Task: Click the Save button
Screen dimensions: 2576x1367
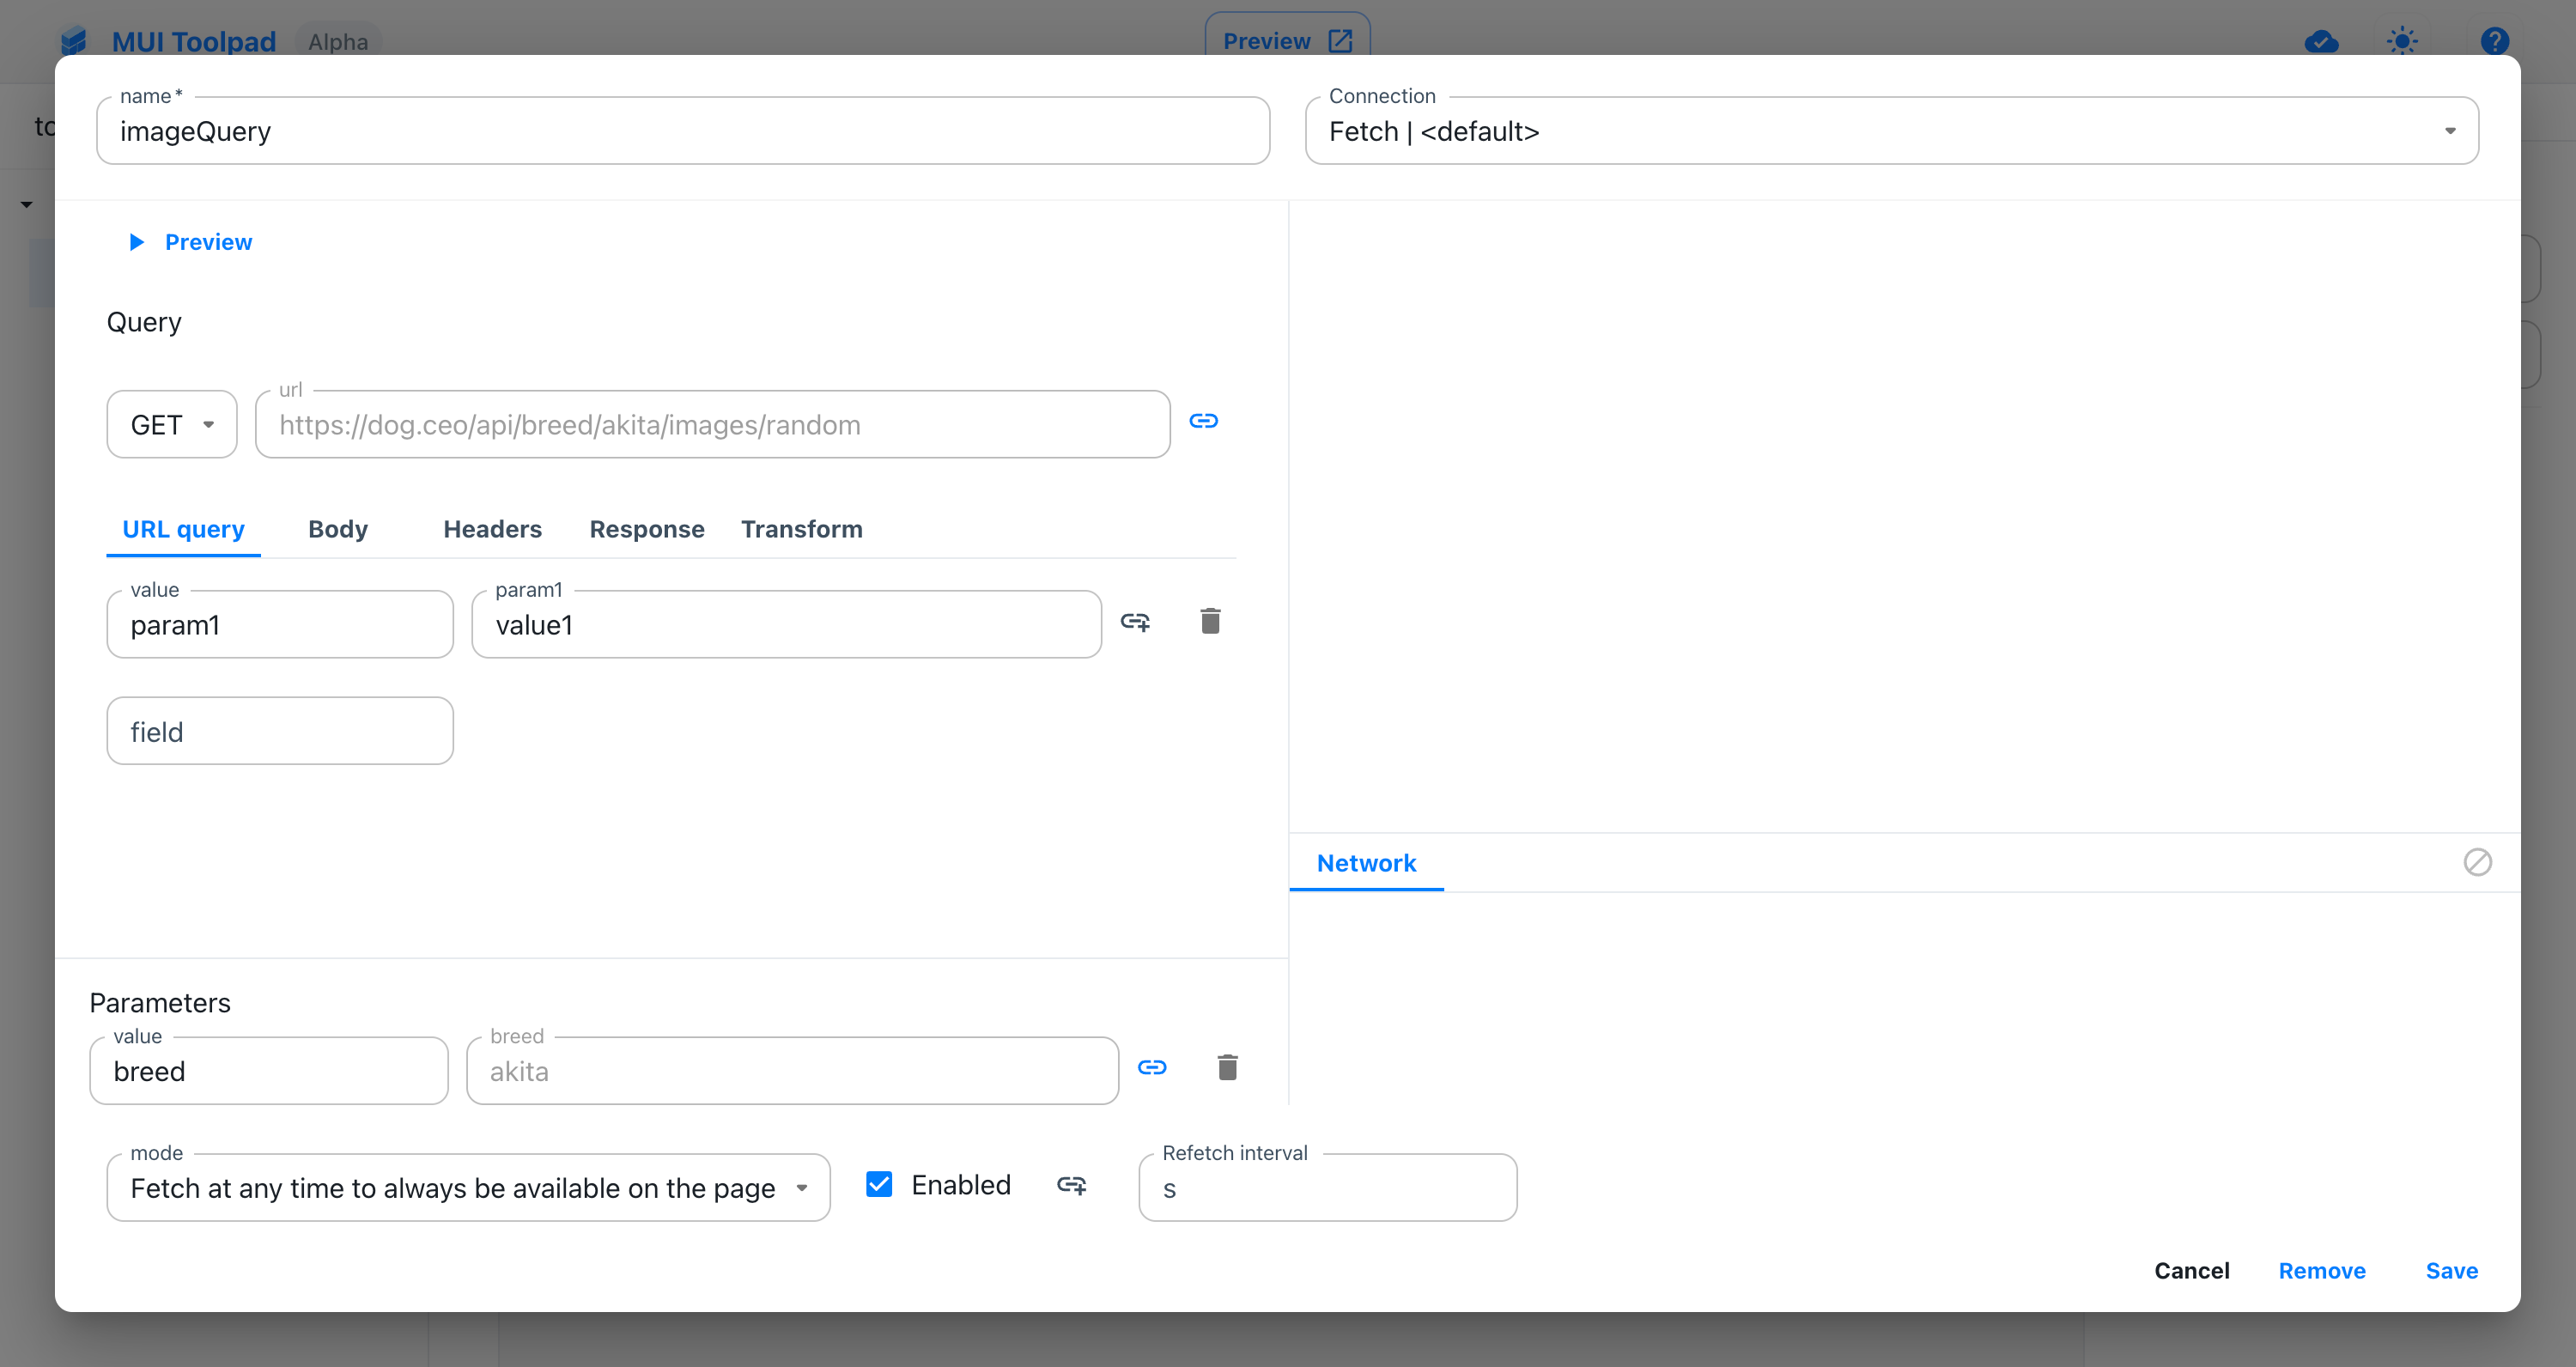Action: click(x=2453, y=1272)
